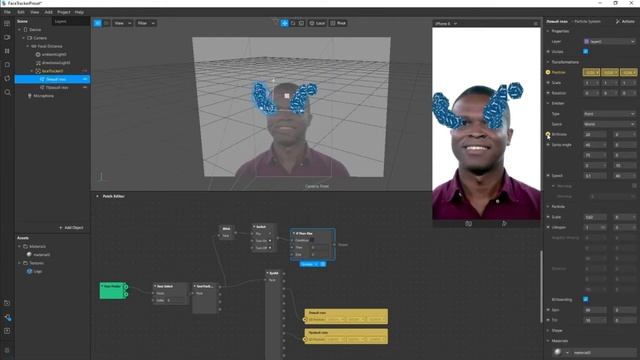The image size is (640, 360).
Task: Click the Add Object button
Action: (x=71, y=228)
